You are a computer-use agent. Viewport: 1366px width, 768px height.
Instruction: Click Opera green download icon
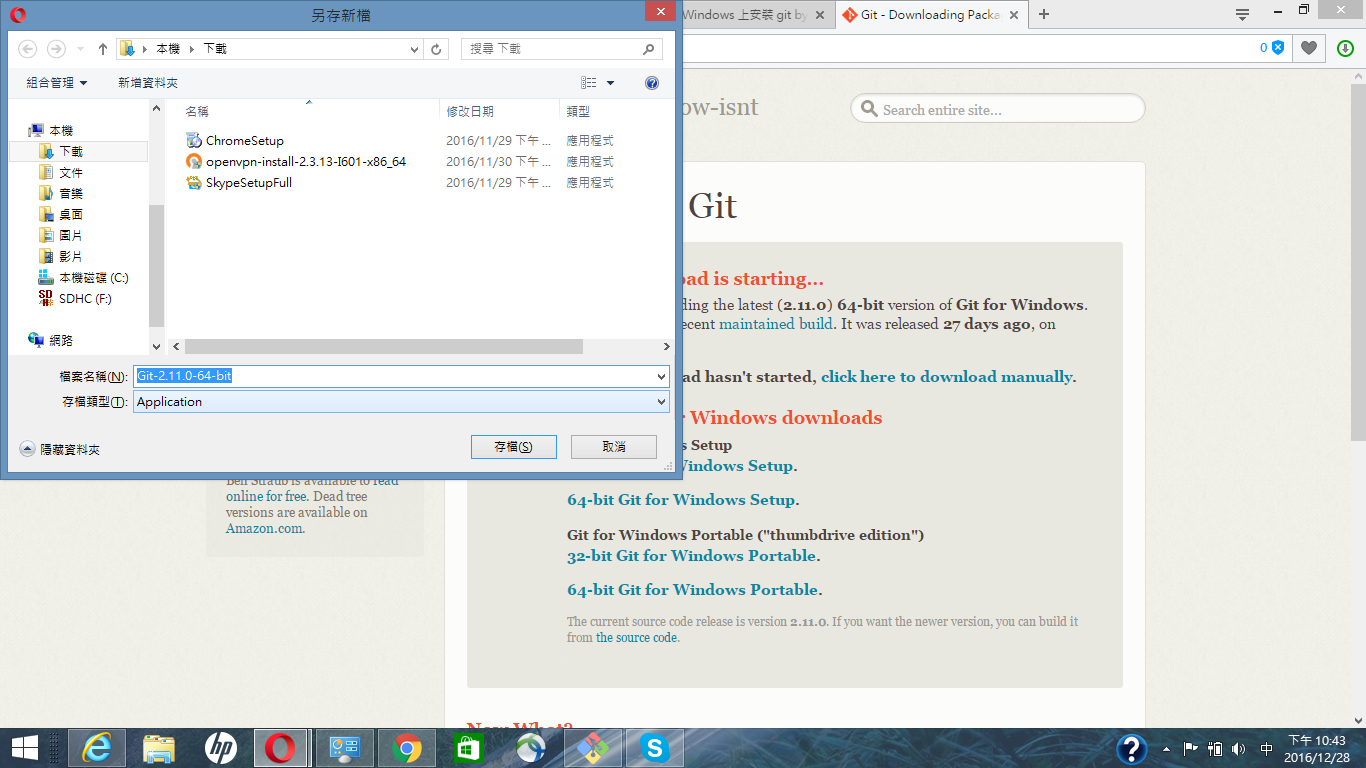[x=1345, y=48]
